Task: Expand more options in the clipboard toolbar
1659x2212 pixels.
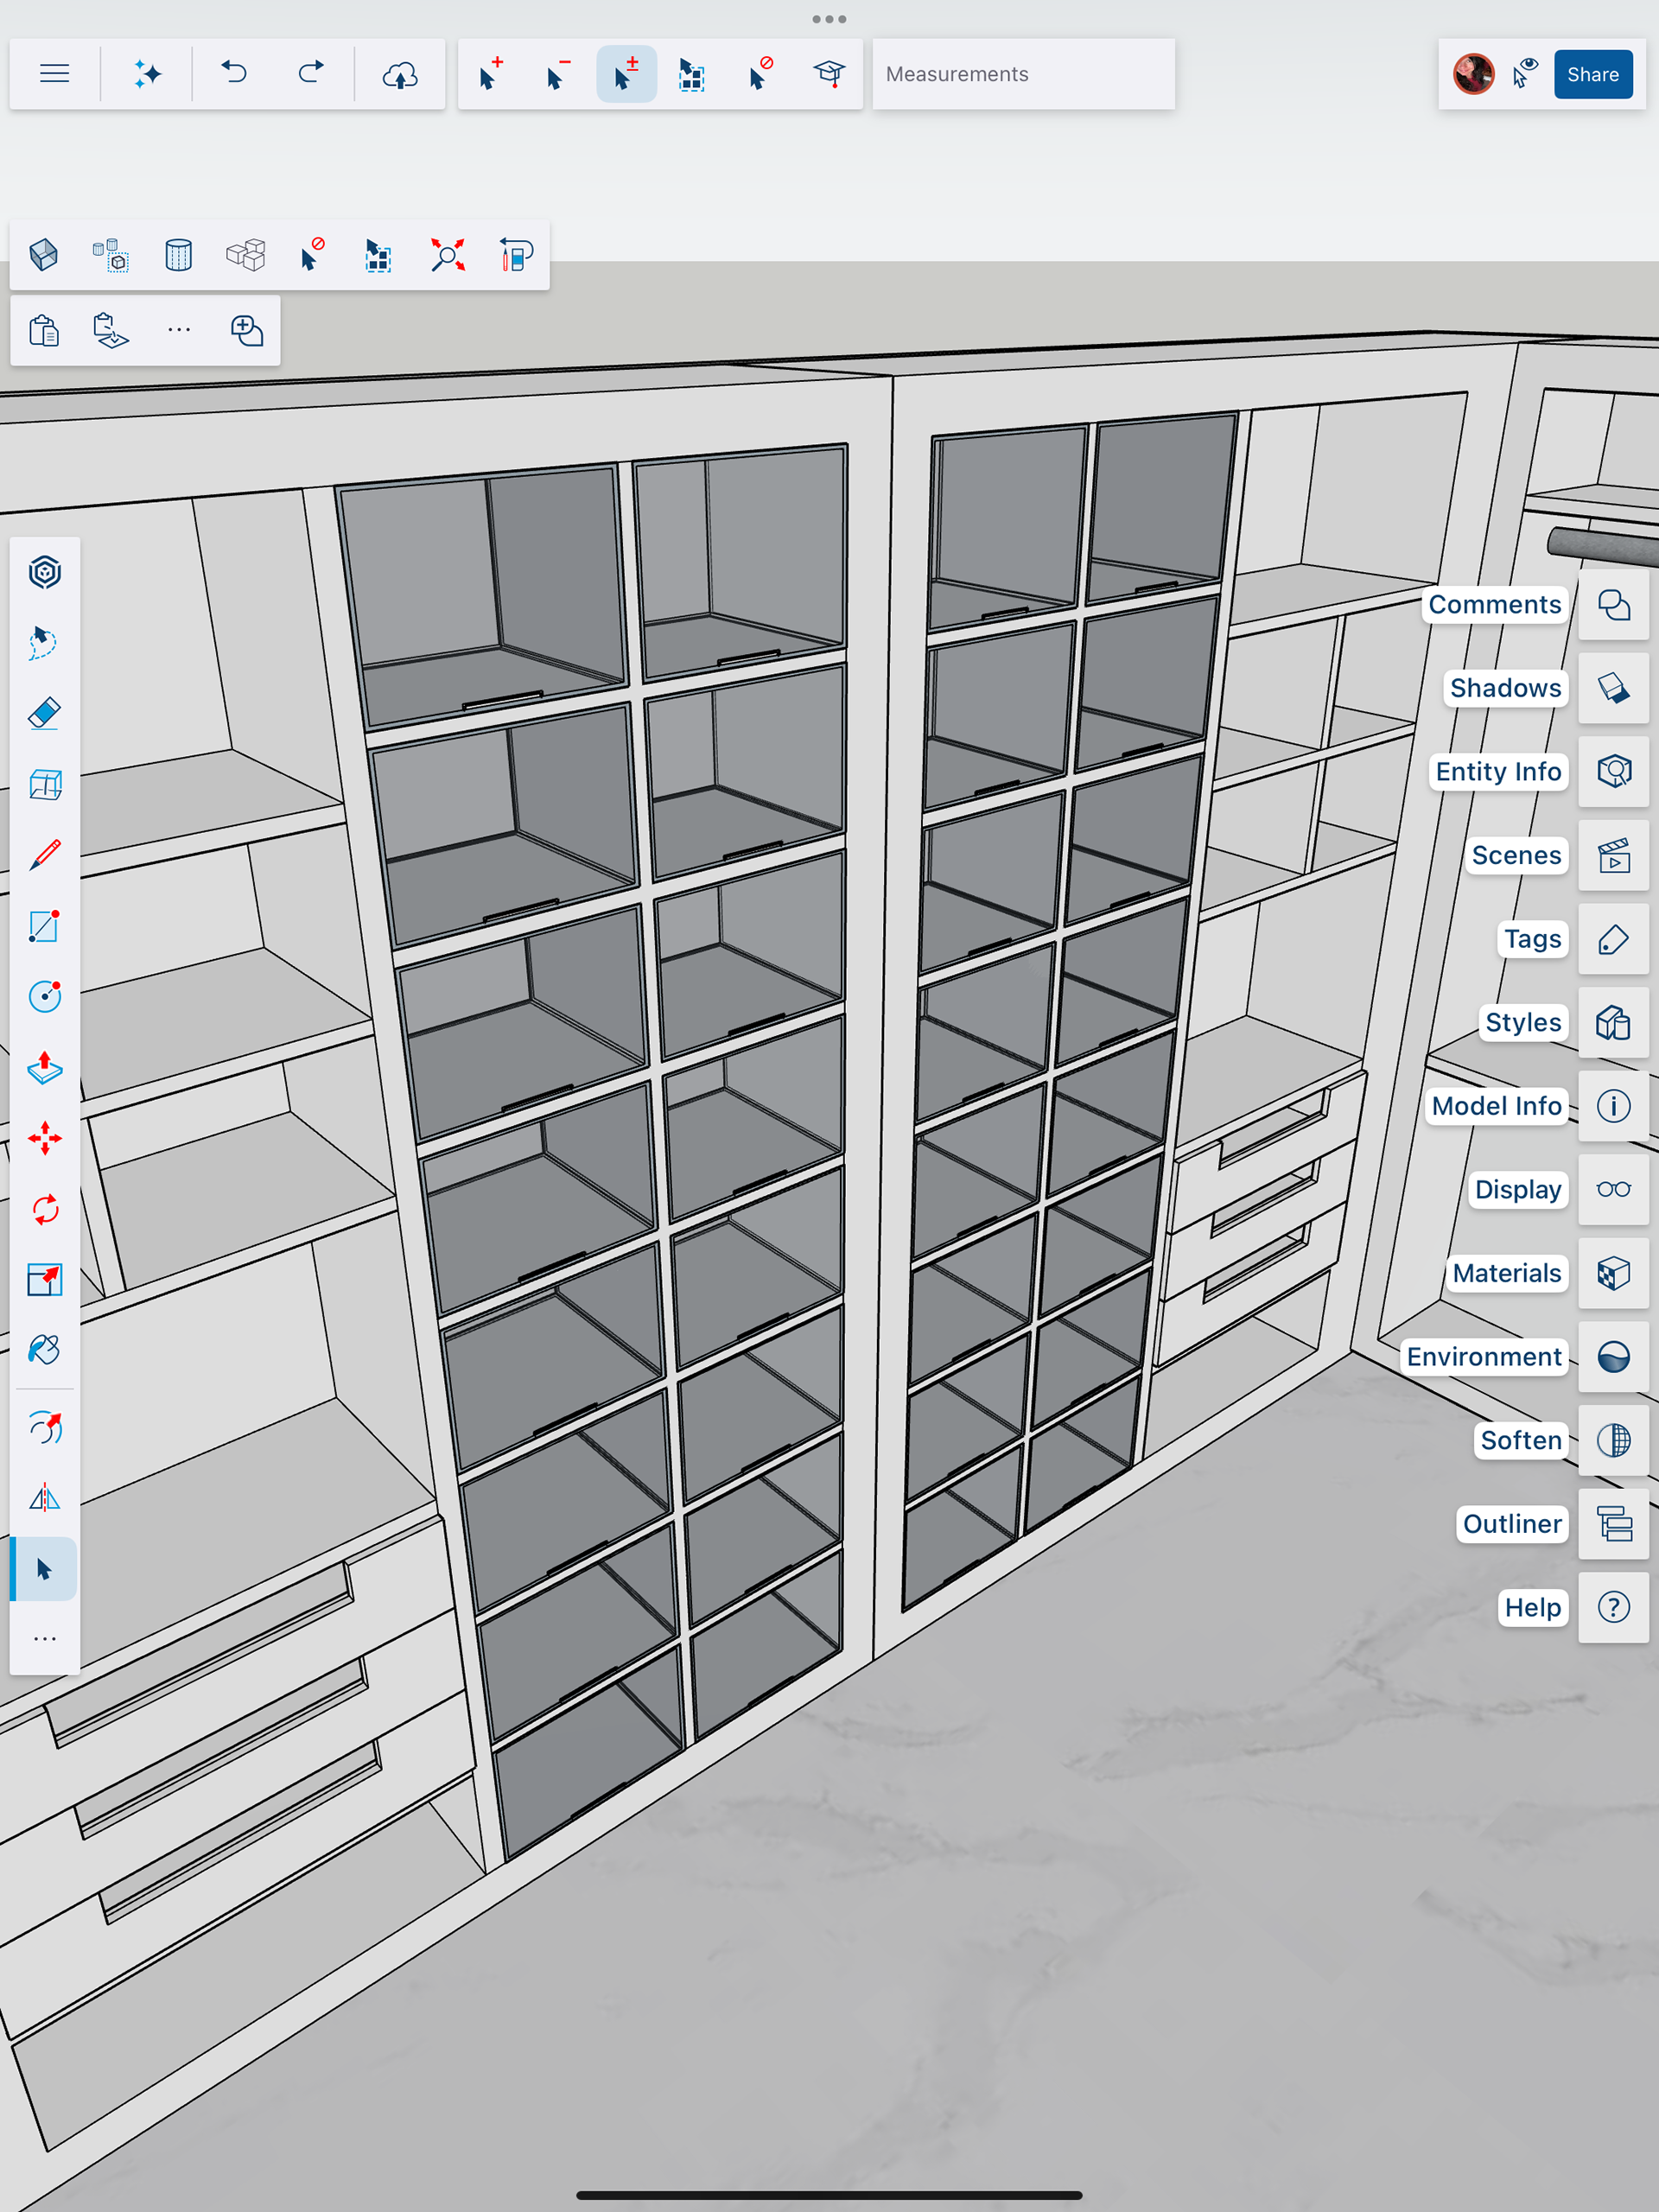Action: pyautogui.click(x=179, y=330)
